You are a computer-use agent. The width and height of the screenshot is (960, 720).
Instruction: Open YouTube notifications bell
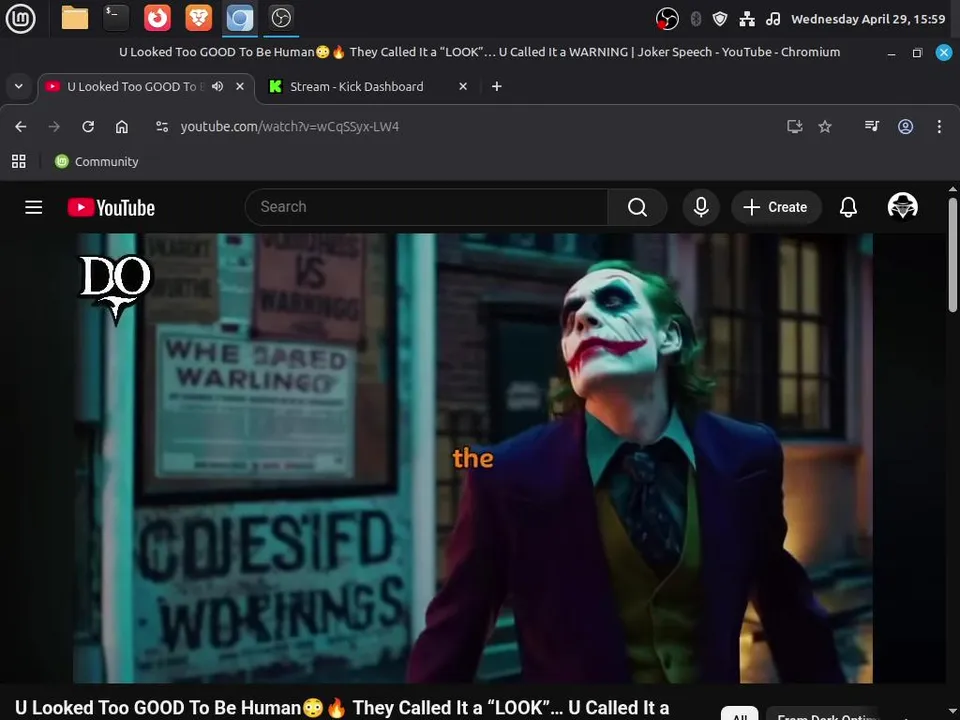point(848,207)
